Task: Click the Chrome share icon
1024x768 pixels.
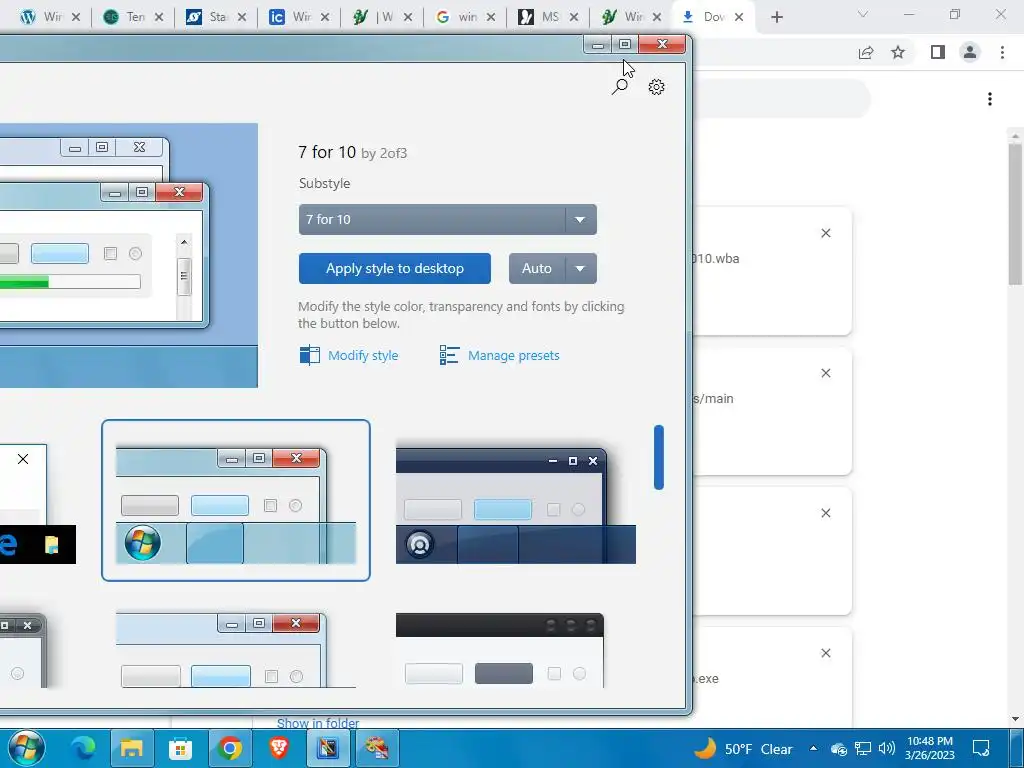Action: (866, 52)
